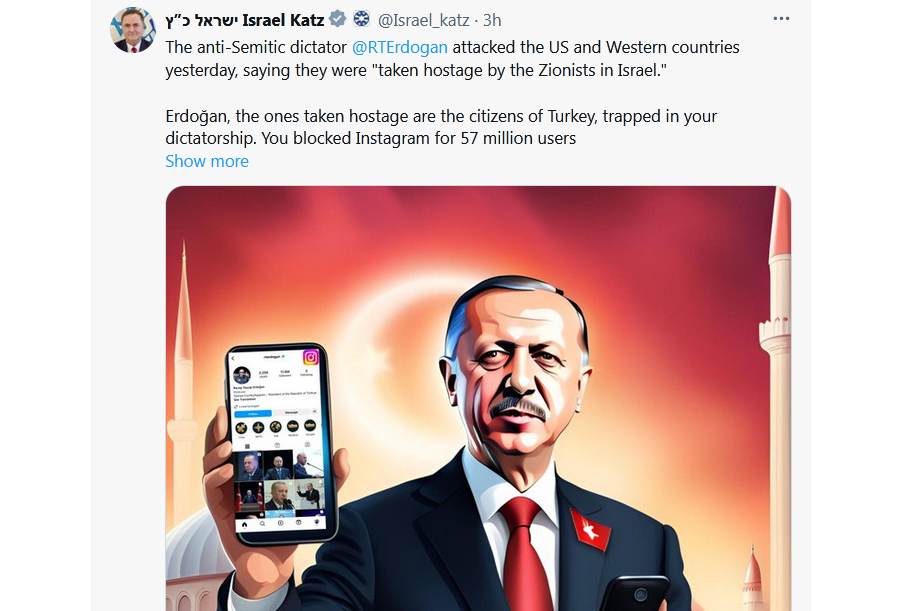Viewport: 900px width, 611px height.
Task: Click the blue affiliation emblem badge
Action: 361,19
